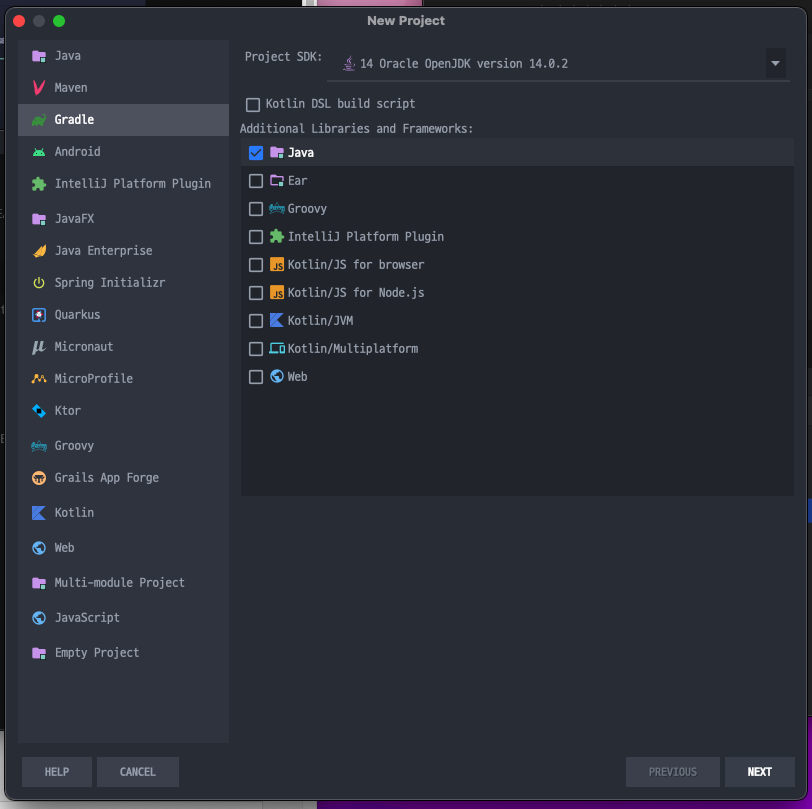Image resolution: width=812 pixels, height=809 pixels.
Task: Click the Spring Initializr power icon
Action: coord(39,283)
